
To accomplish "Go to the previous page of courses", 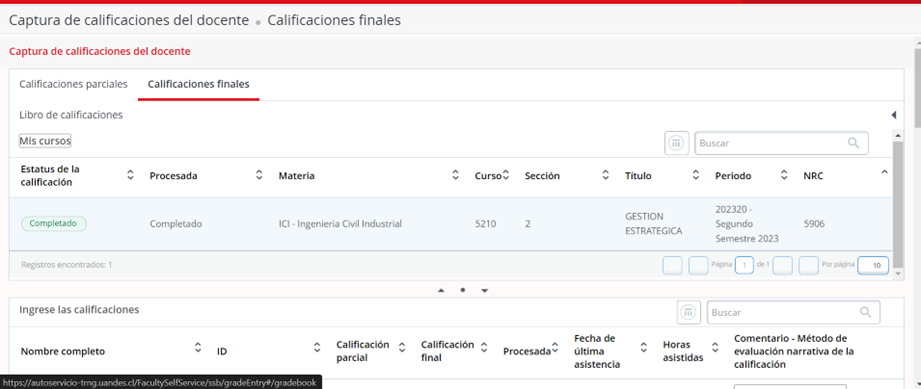I will 698,266.
